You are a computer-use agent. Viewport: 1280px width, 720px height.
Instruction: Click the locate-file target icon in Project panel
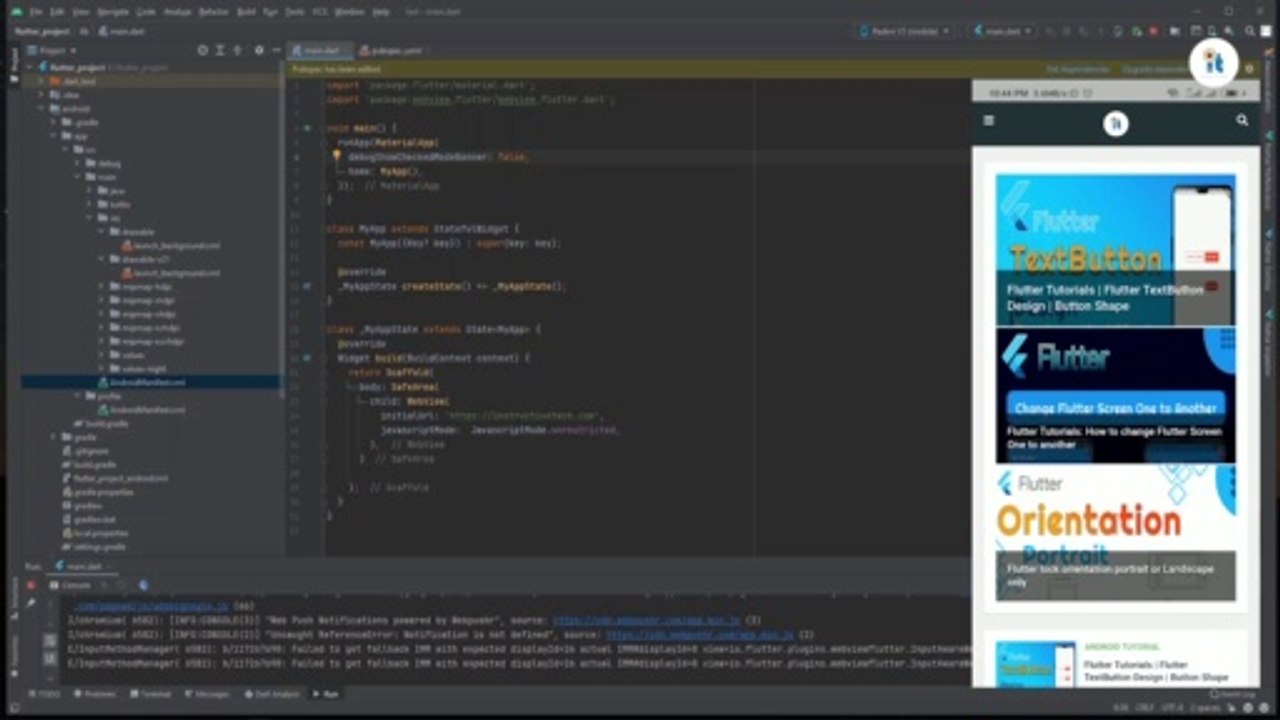[x=203, y=50]
